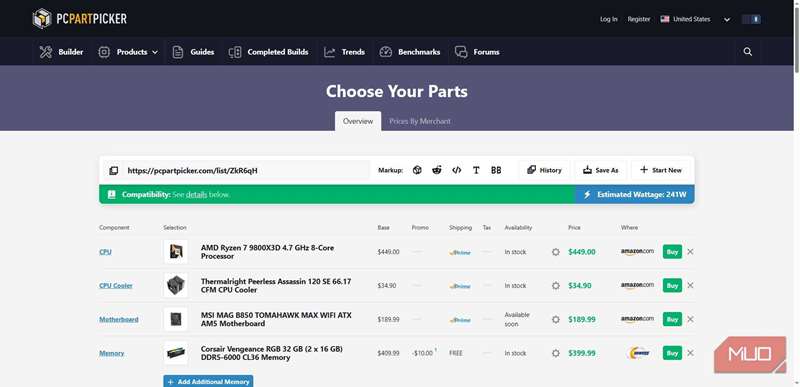
Task: Open the compatibility details link
Action: click(x=196, y=195)
